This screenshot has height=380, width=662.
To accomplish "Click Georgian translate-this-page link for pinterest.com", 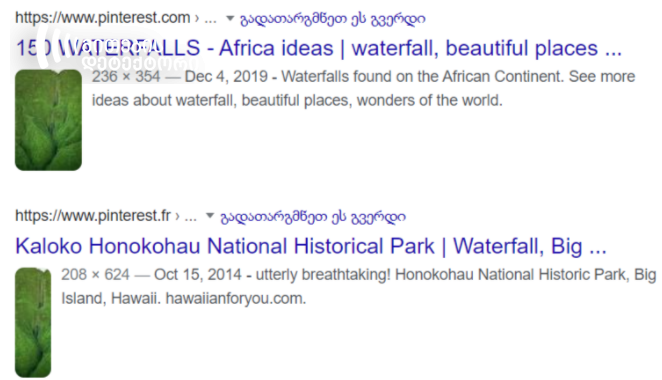I will [333, 19].
